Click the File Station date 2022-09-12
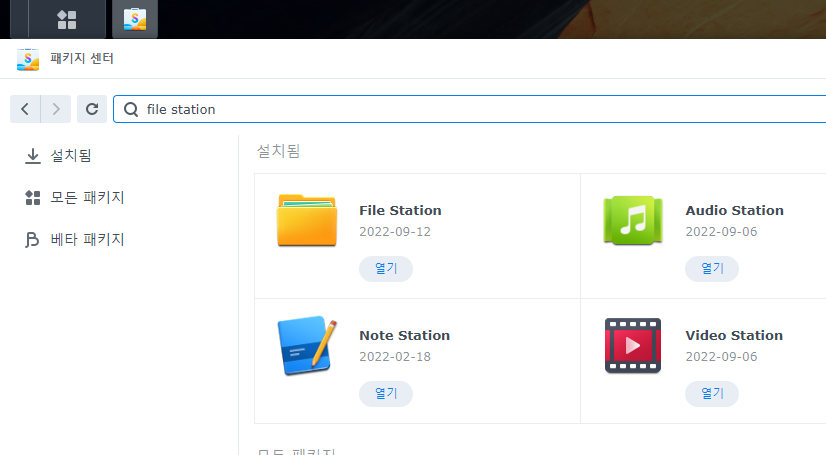The width and height of the screenshot is (826, 455). pos(395,232)
